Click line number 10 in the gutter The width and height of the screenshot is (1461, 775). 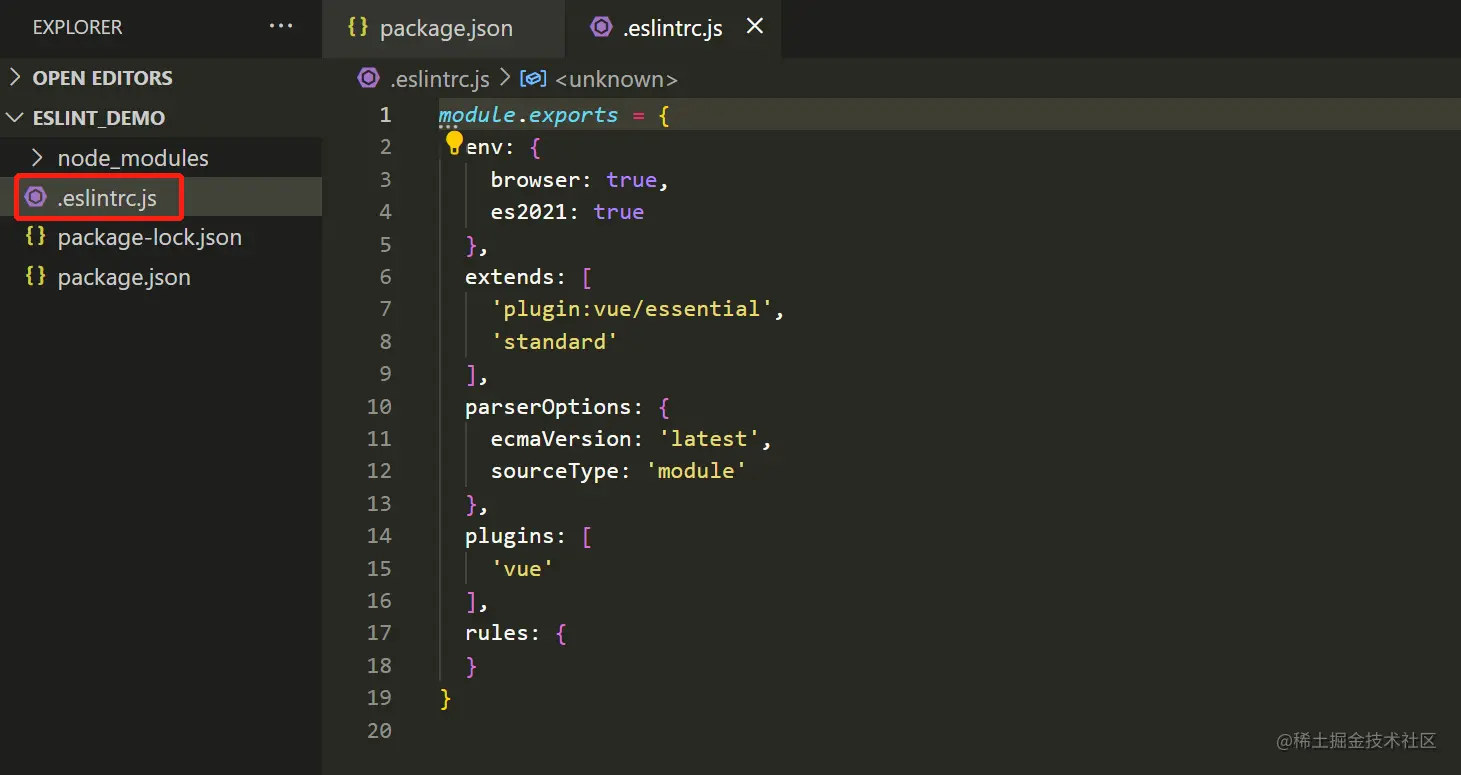379,407
